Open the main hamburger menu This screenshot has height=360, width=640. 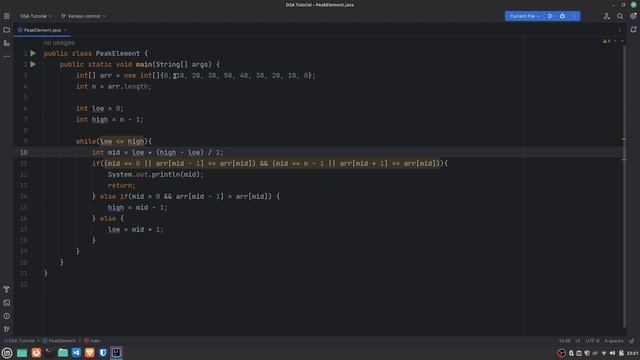[7, 16]
